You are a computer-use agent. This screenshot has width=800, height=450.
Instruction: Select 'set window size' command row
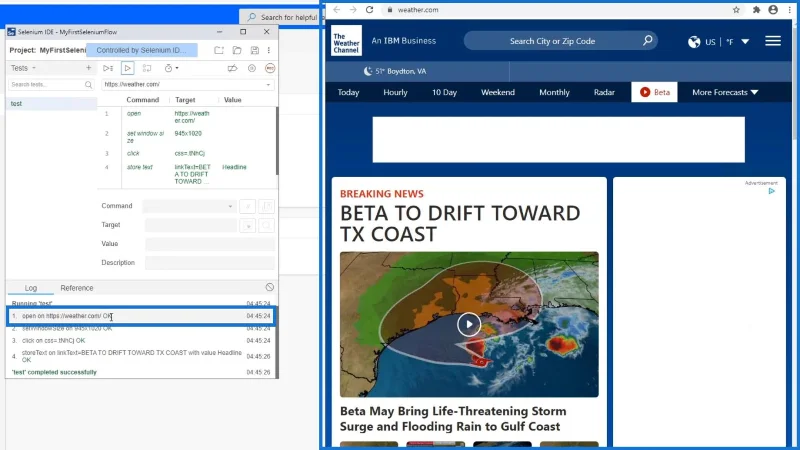(x=186, y=137)
